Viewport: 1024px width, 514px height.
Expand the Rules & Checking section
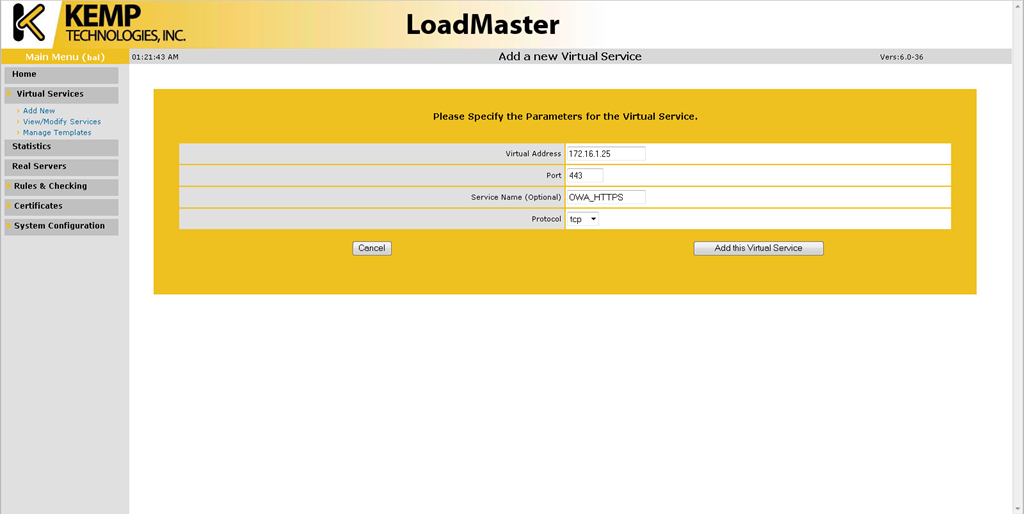point(61,187)
